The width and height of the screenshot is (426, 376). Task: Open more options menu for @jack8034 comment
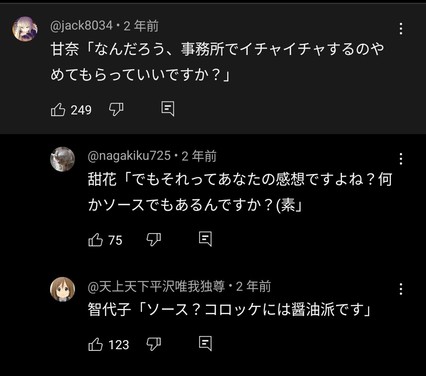pos(401,29)
